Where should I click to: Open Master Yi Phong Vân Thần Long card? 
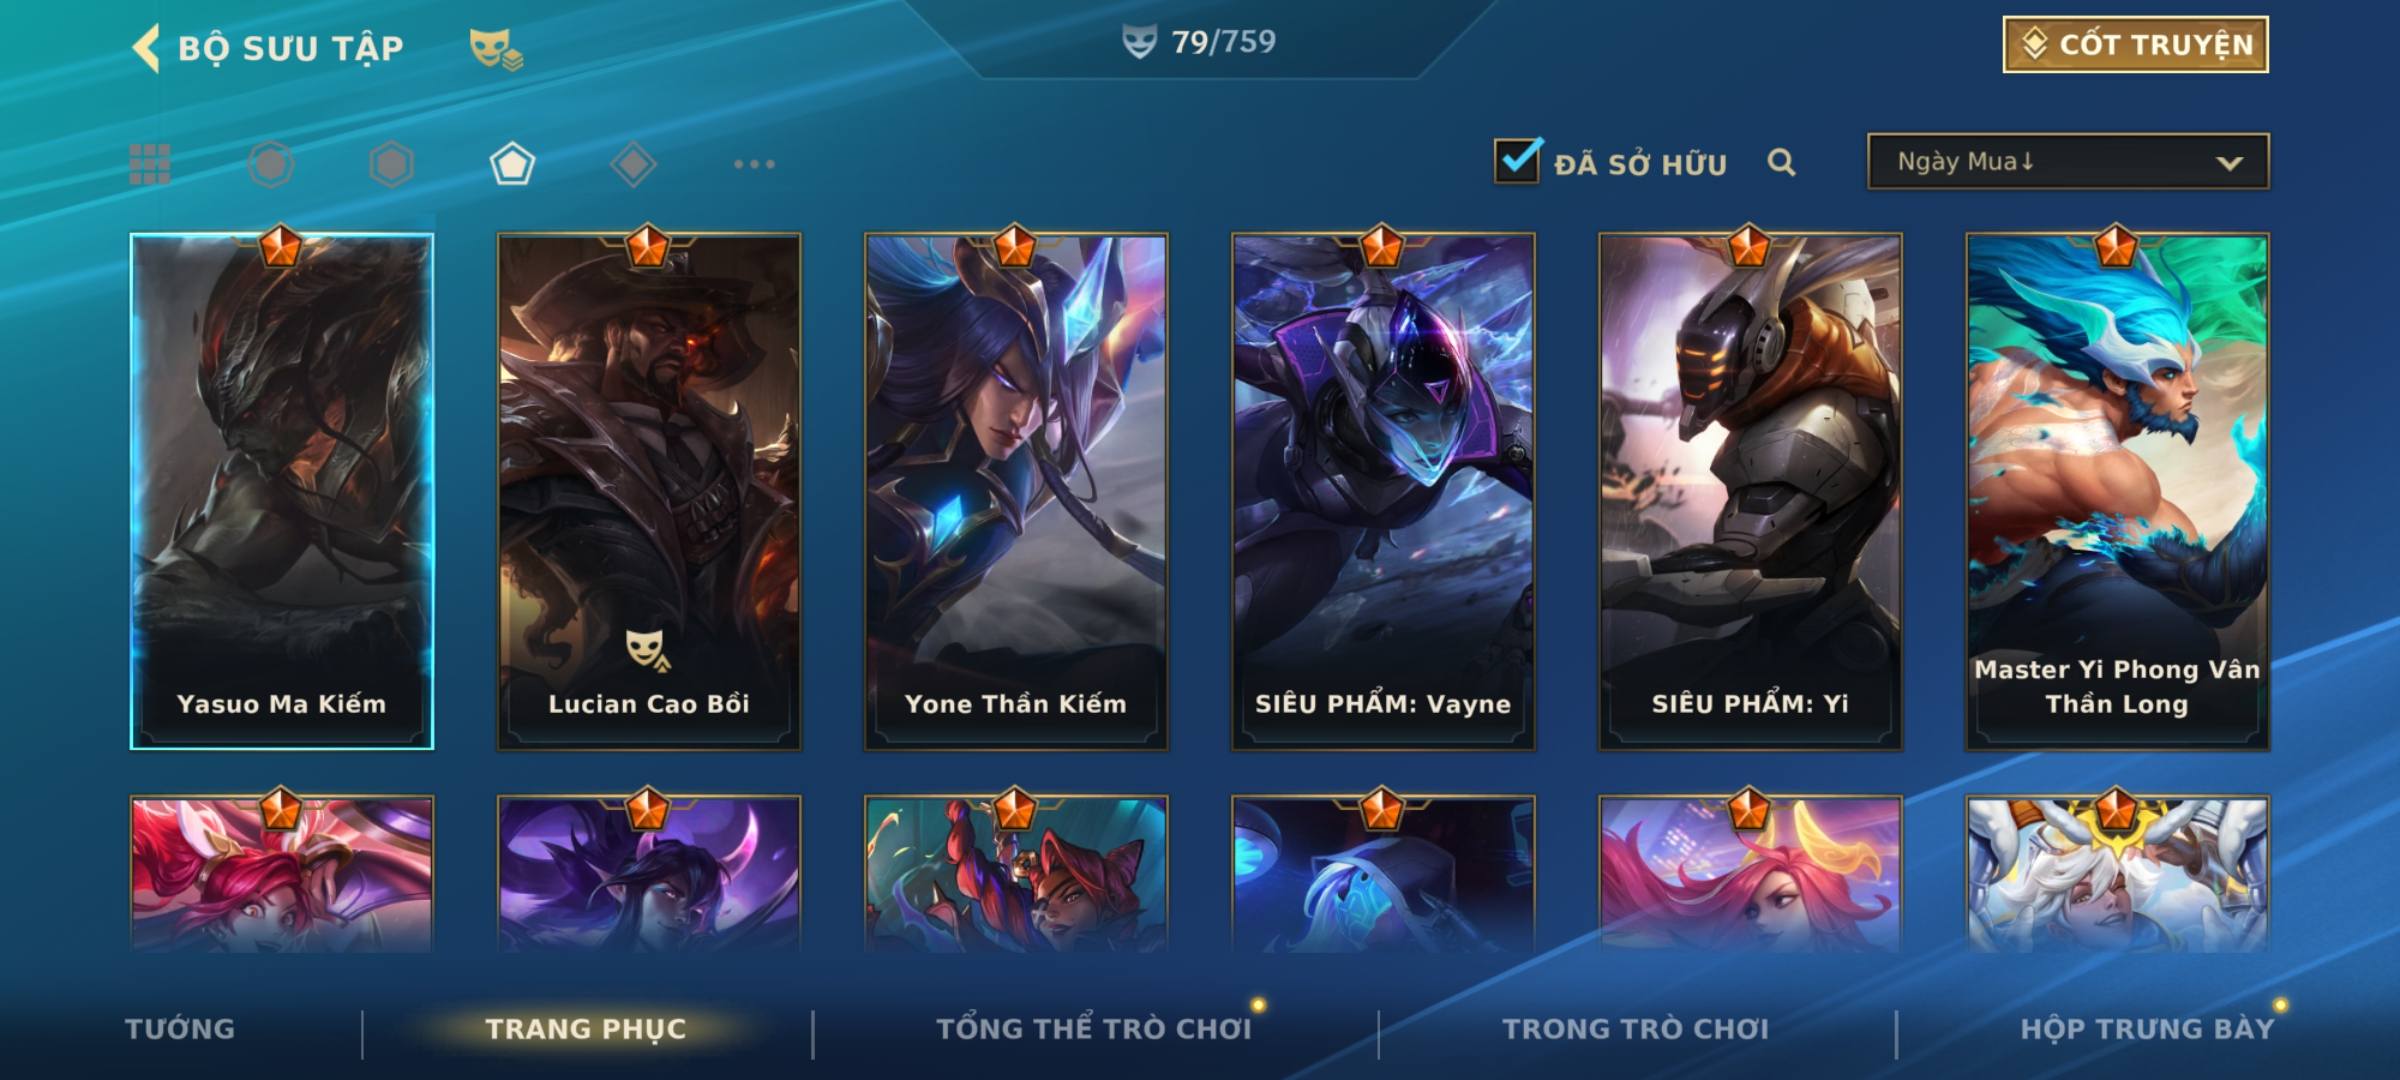tap(2117, 491)
